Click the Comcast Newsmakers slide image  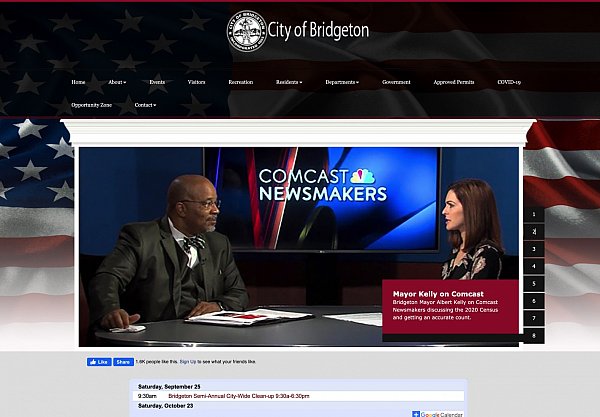298,247
